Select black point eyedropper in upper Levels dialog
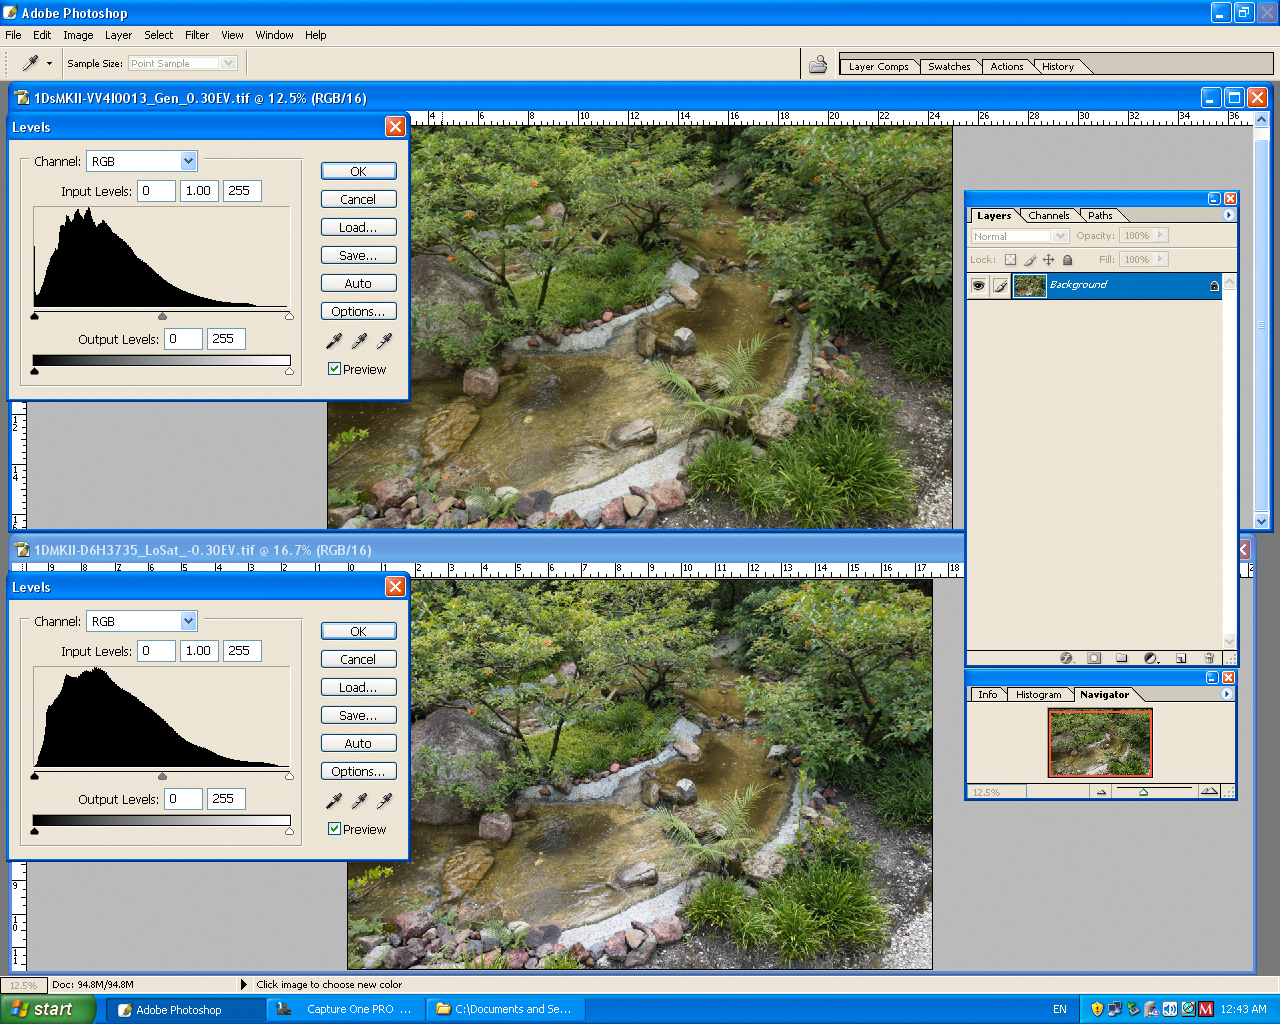Screen dimensions: 1280x1024 [334, 341]
